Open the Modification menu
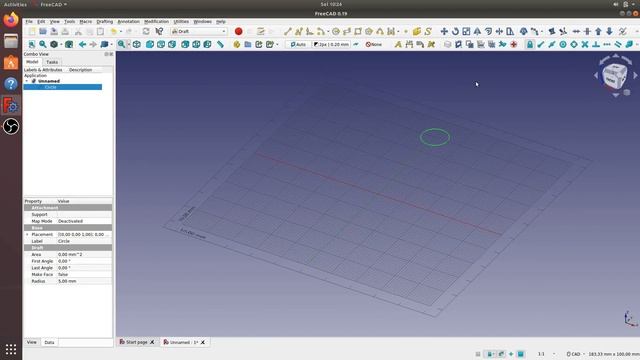 click(x=156, y=22)
